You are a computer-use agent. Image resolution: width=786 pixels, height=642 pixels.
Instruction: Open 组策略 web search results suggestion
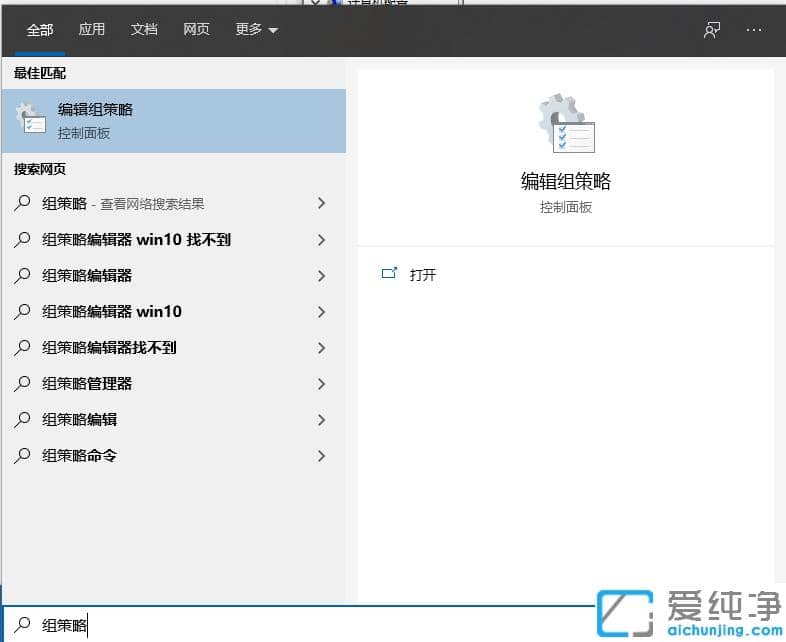123,204
